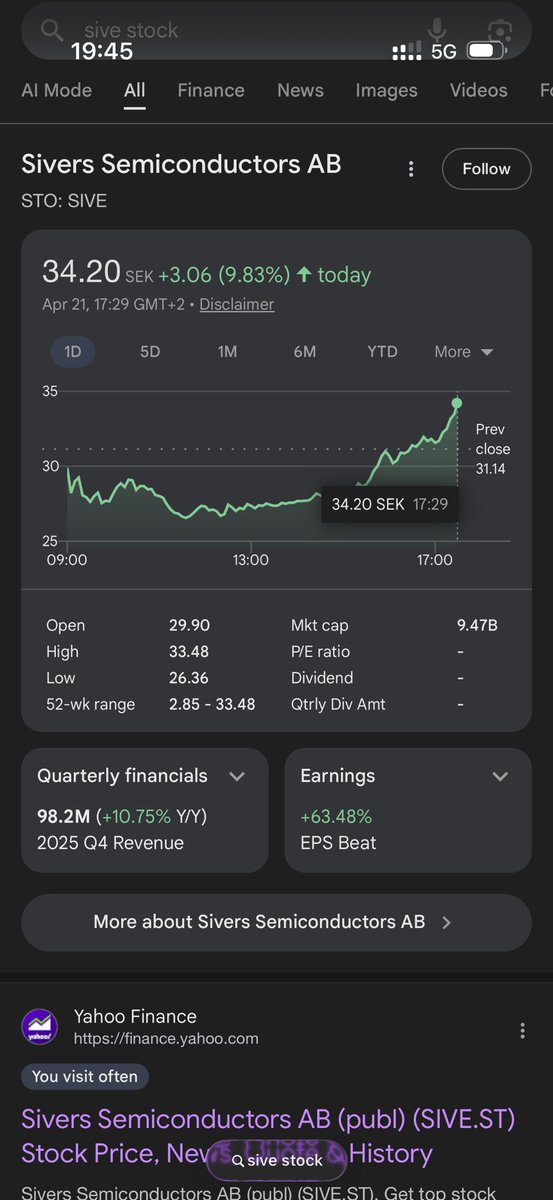Tap the 52-wk range value 2.85 - 33.48
553x1200 pixels.
coord(212,704)
